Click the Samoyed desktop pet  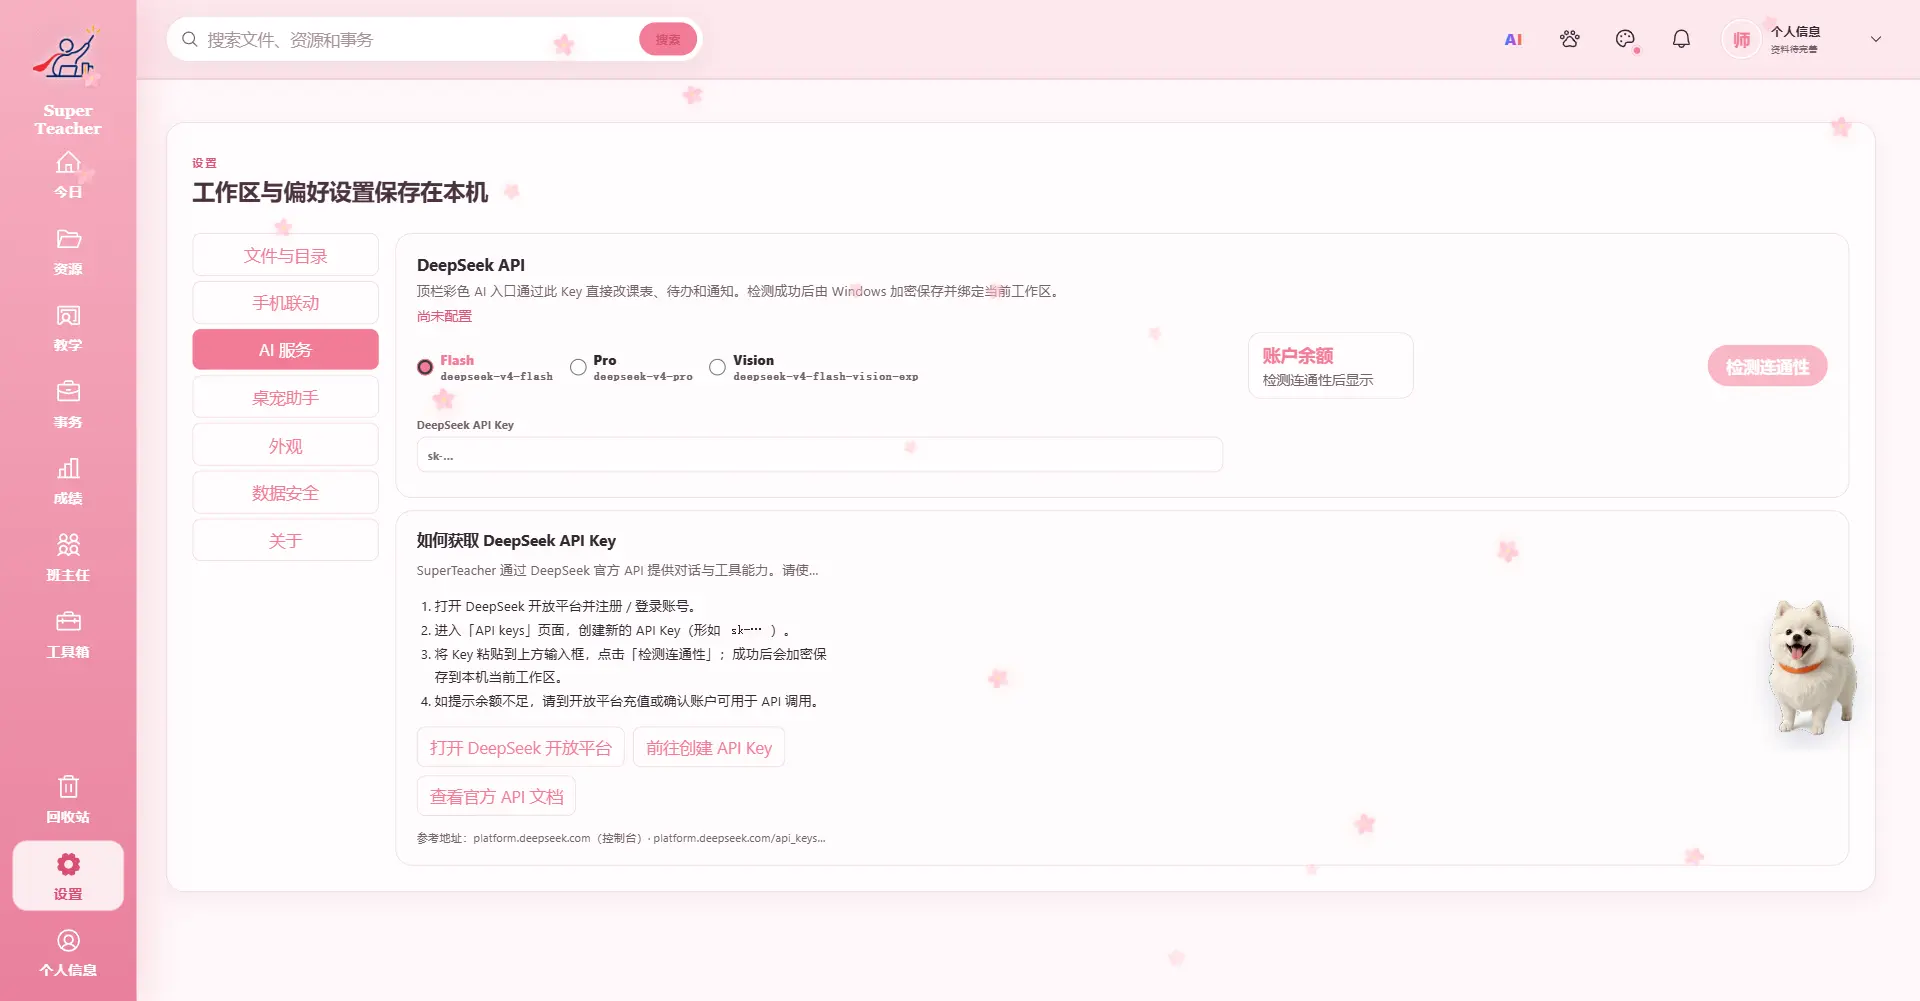coord(1811,666)
